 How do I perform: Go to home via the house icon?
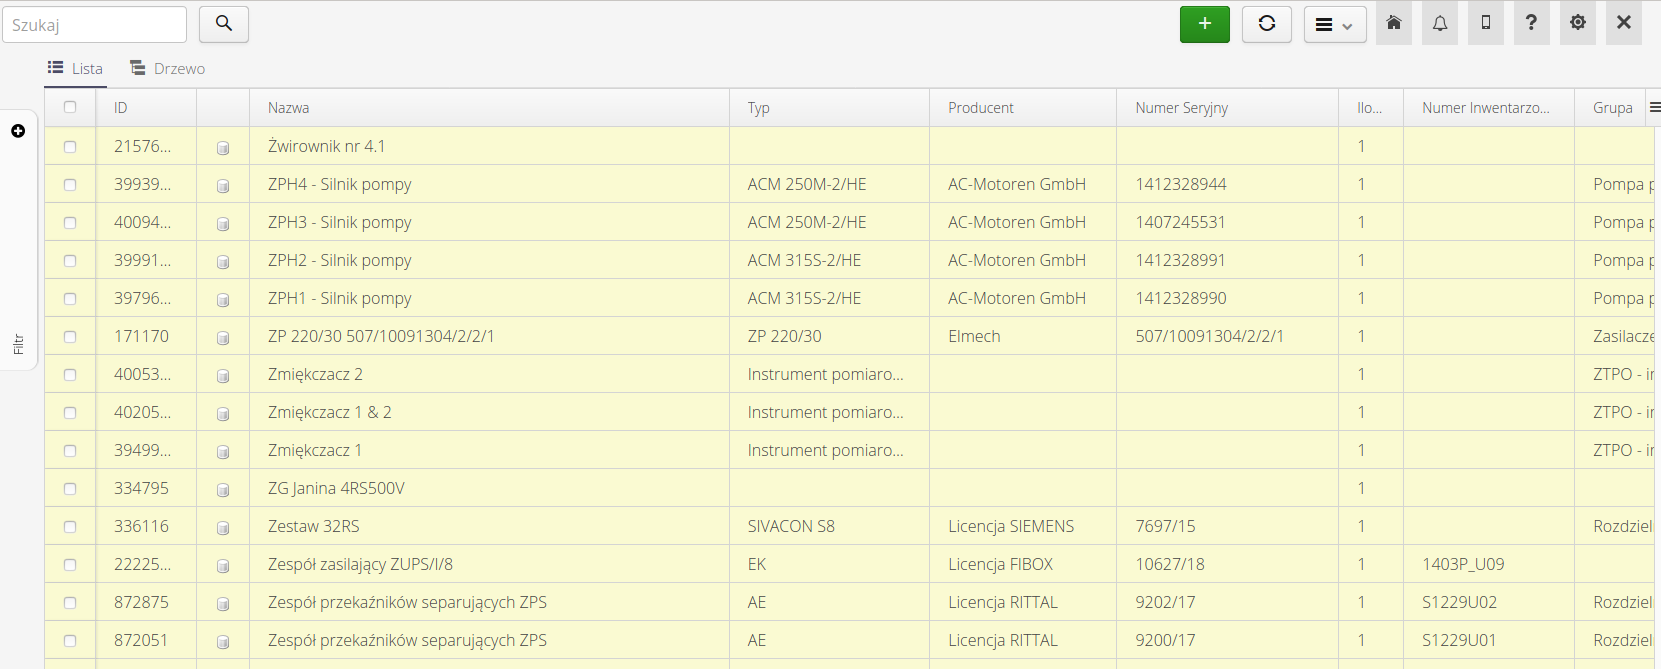click(1393, 24)
